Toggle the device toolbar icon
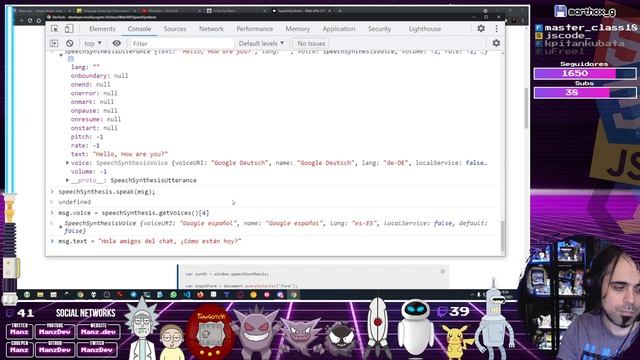 pos(69,29)
